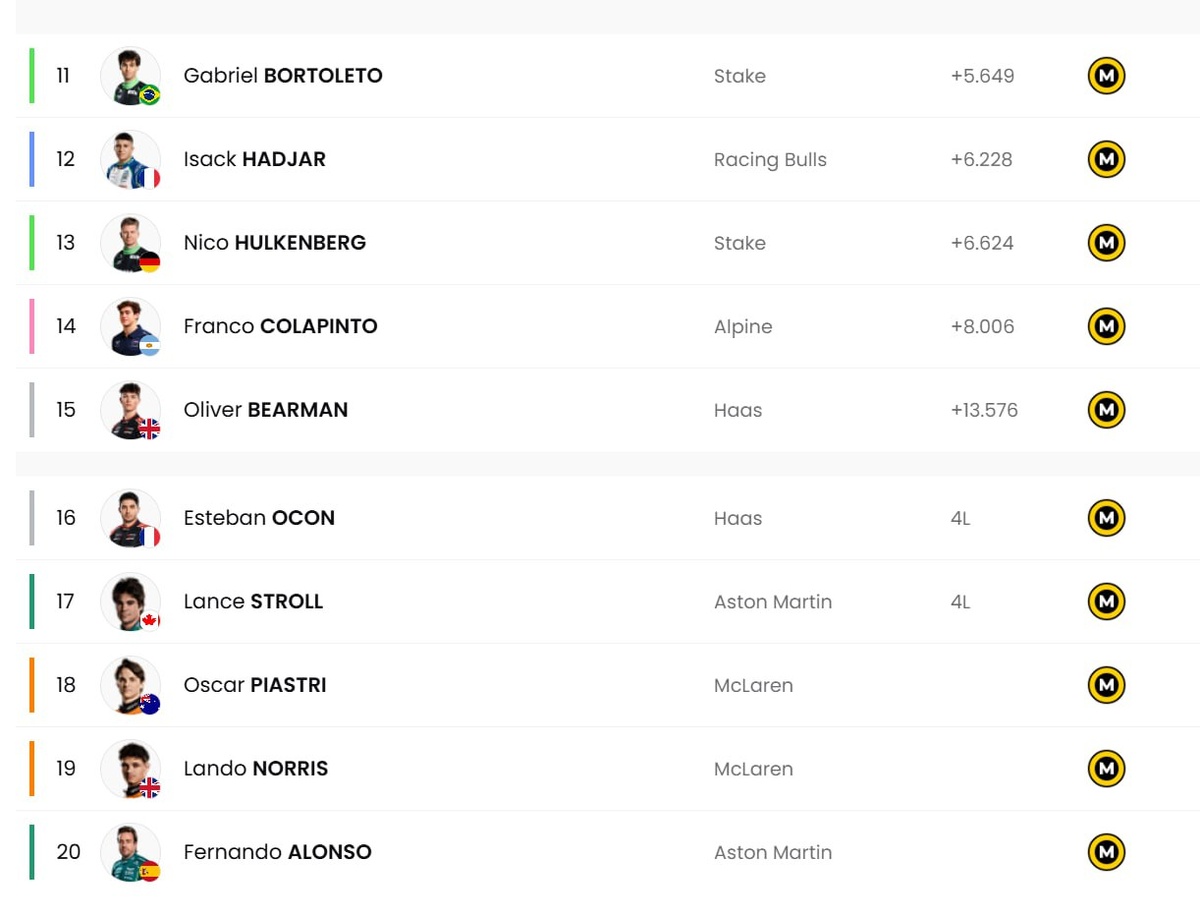Open Gabriel Bortoleto's driver photo

click(131, 76)
